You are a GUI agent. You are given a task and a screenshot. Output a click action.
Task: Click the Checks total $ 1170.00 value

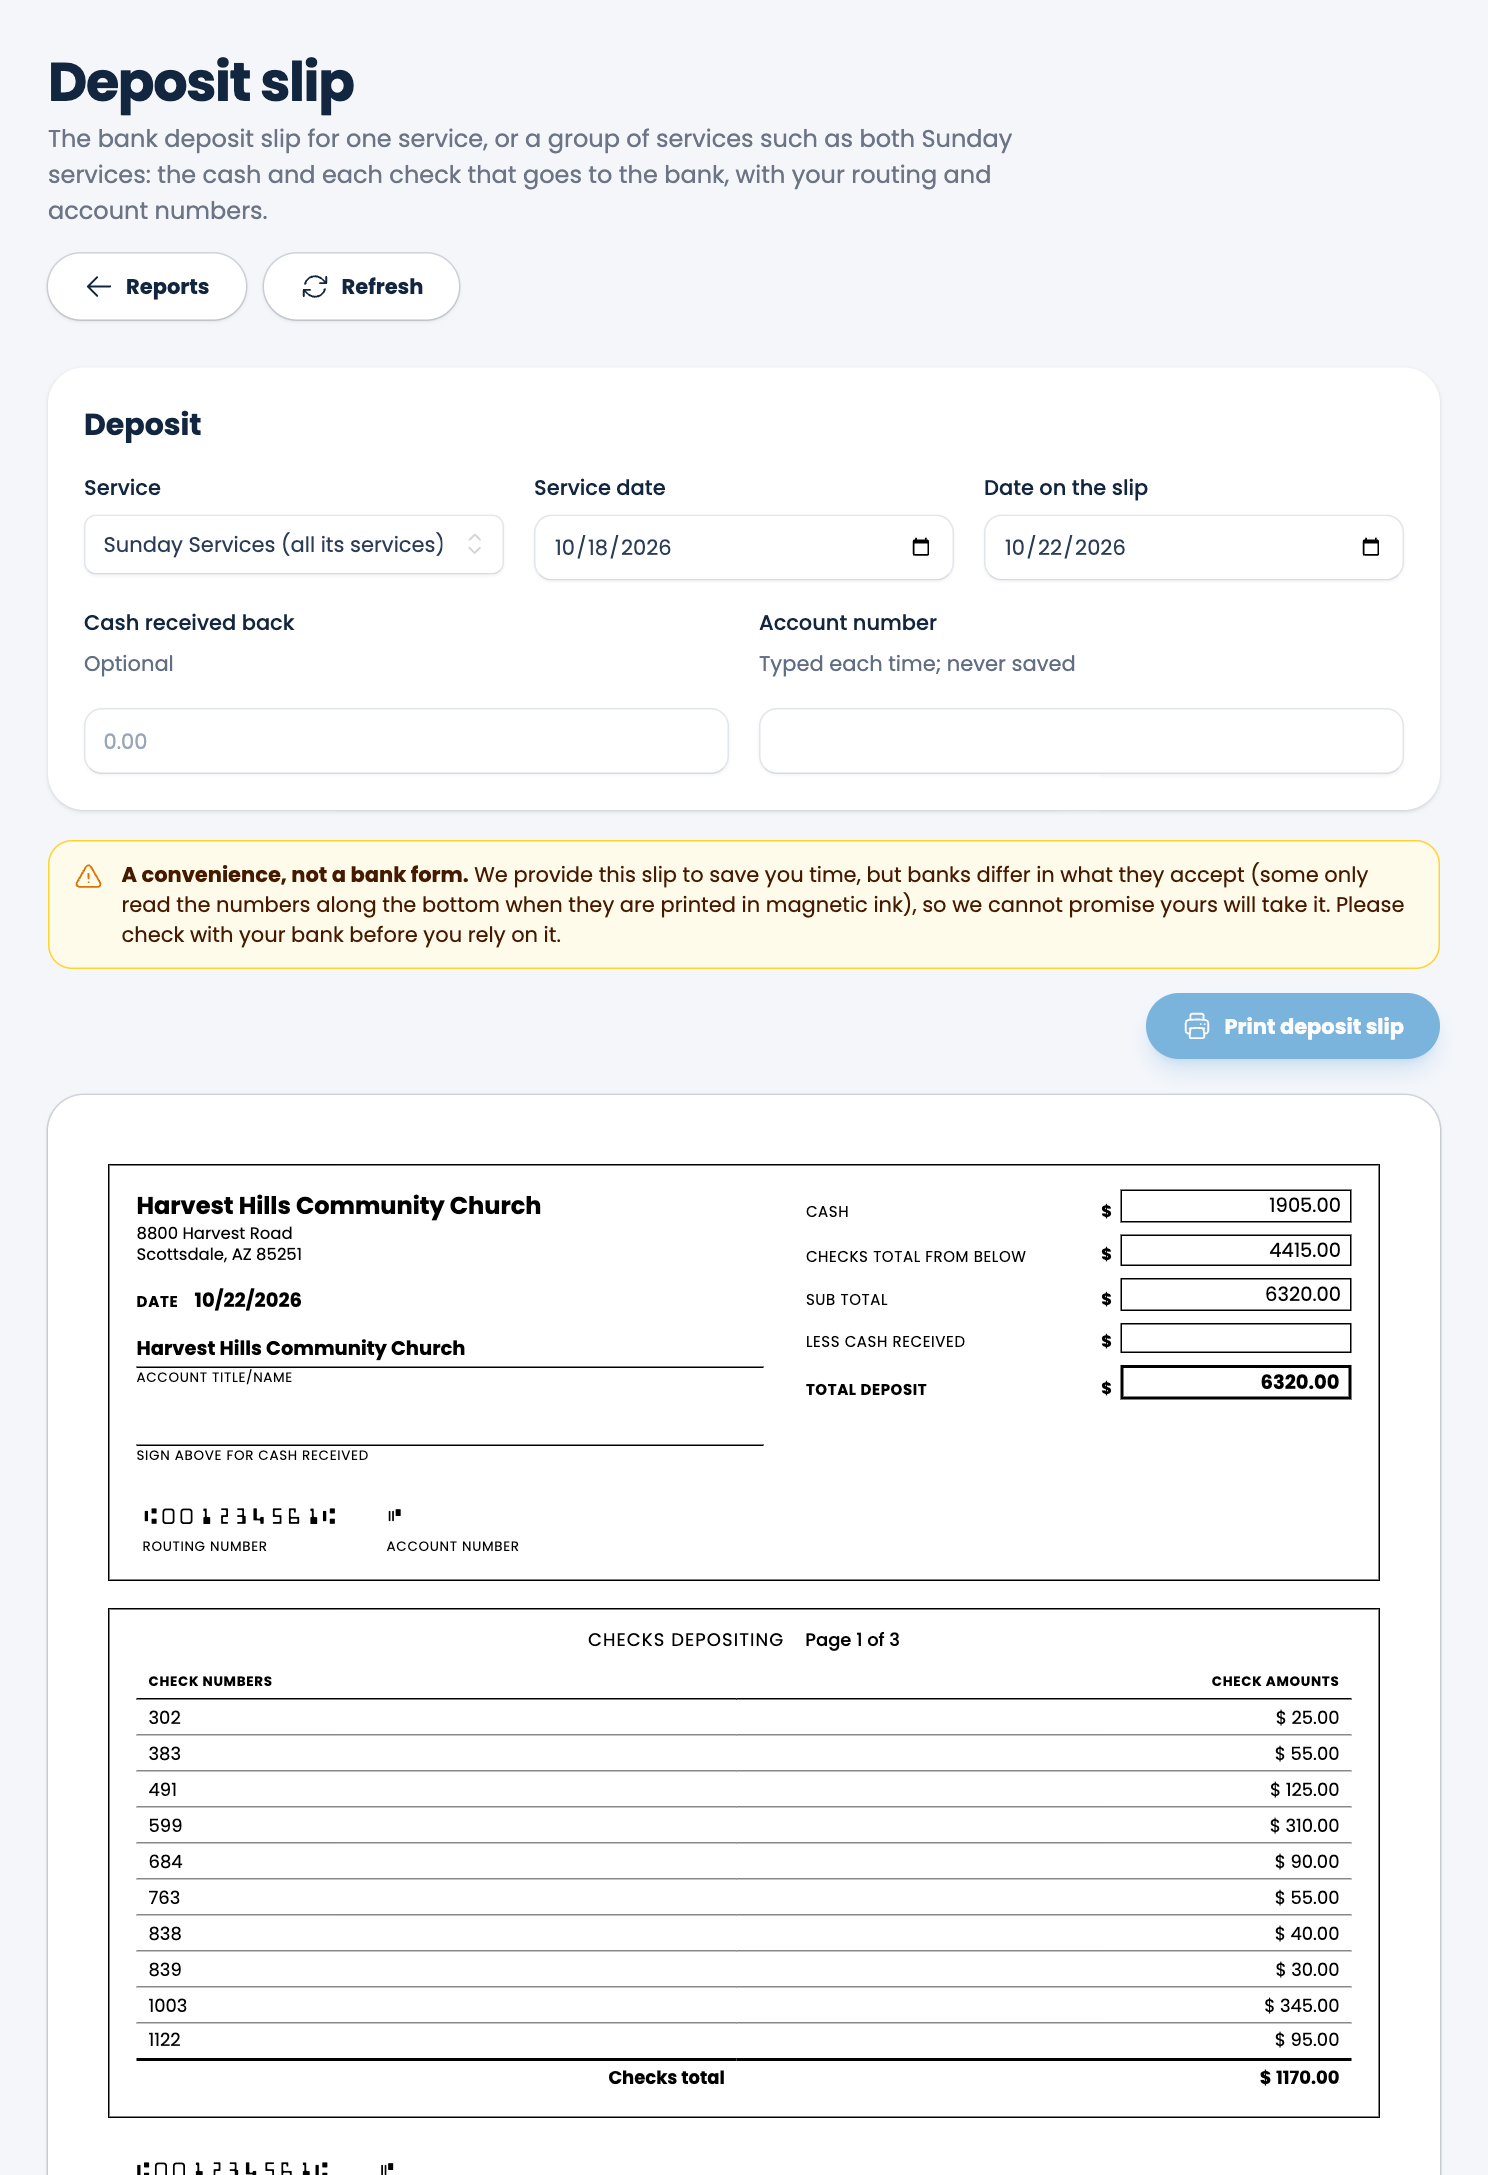click(1299, 2078)
